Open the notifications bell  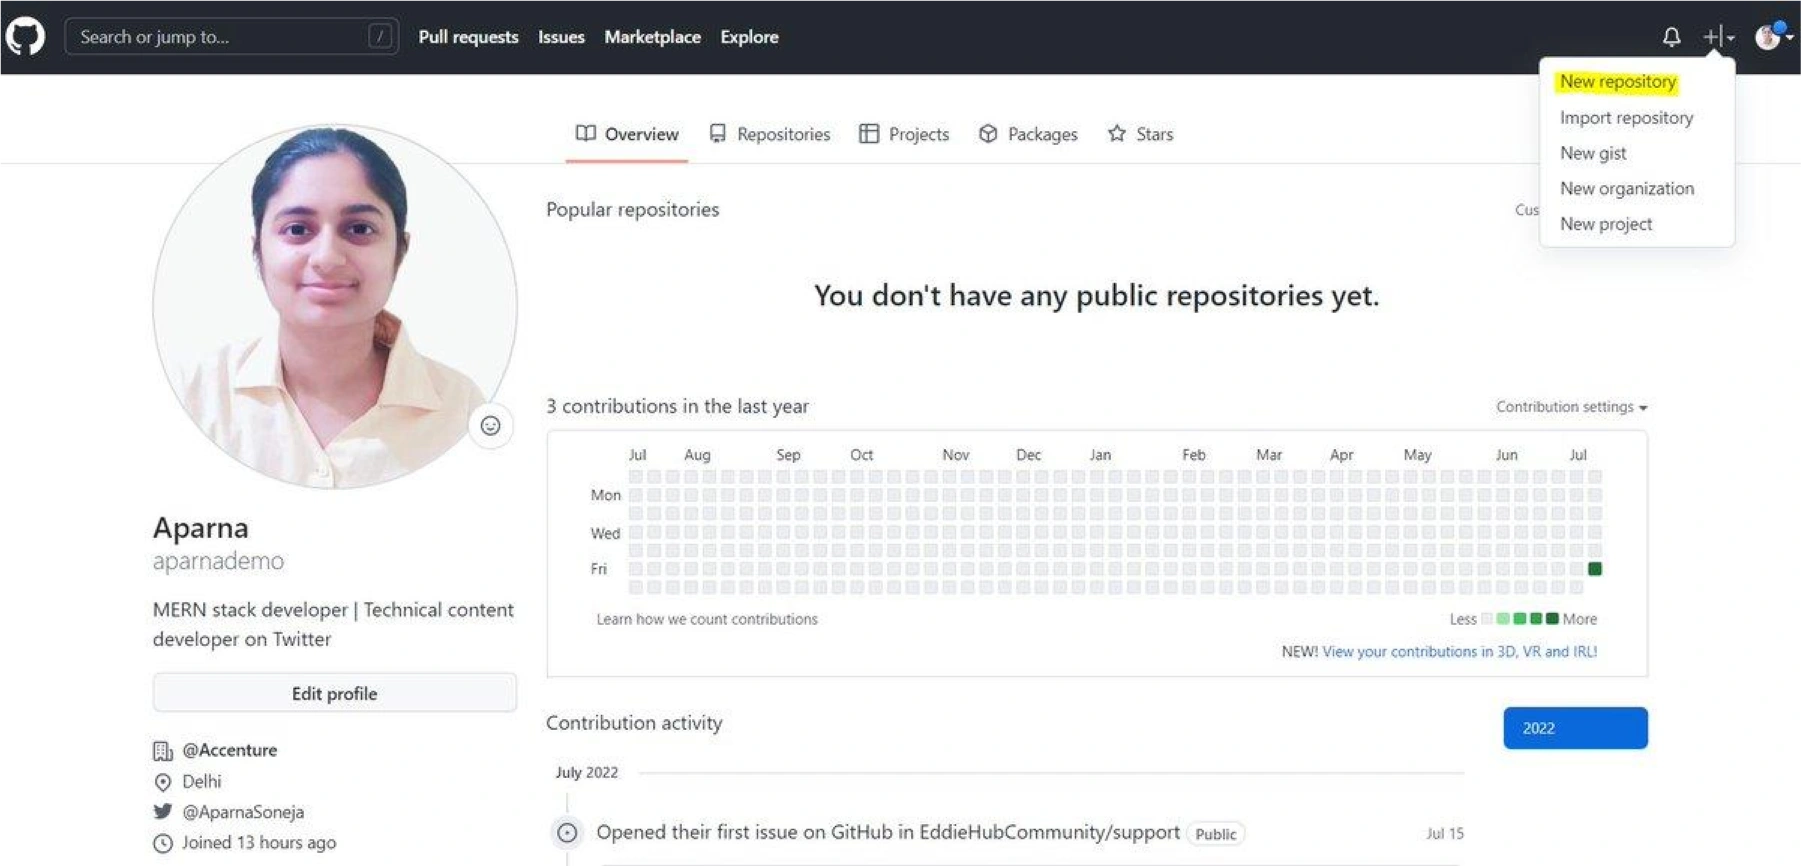pos(1671,37)
